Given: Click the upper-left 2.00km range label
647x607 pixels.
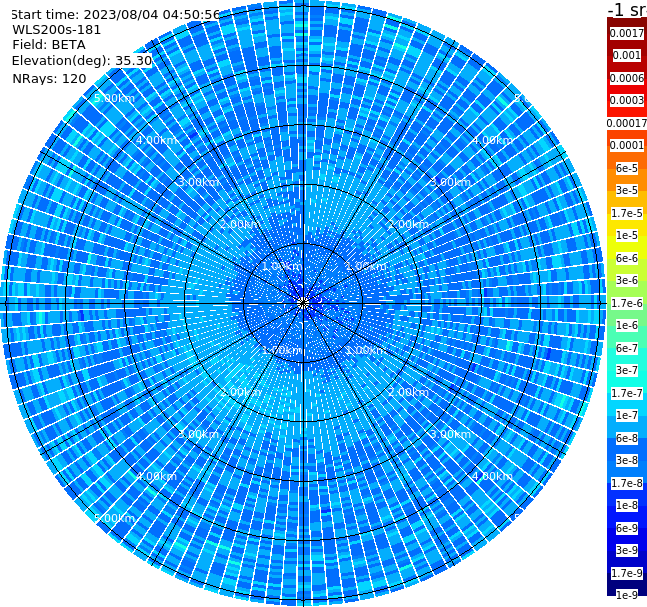Looking at the screenshot, I should [x=241, y=224].
